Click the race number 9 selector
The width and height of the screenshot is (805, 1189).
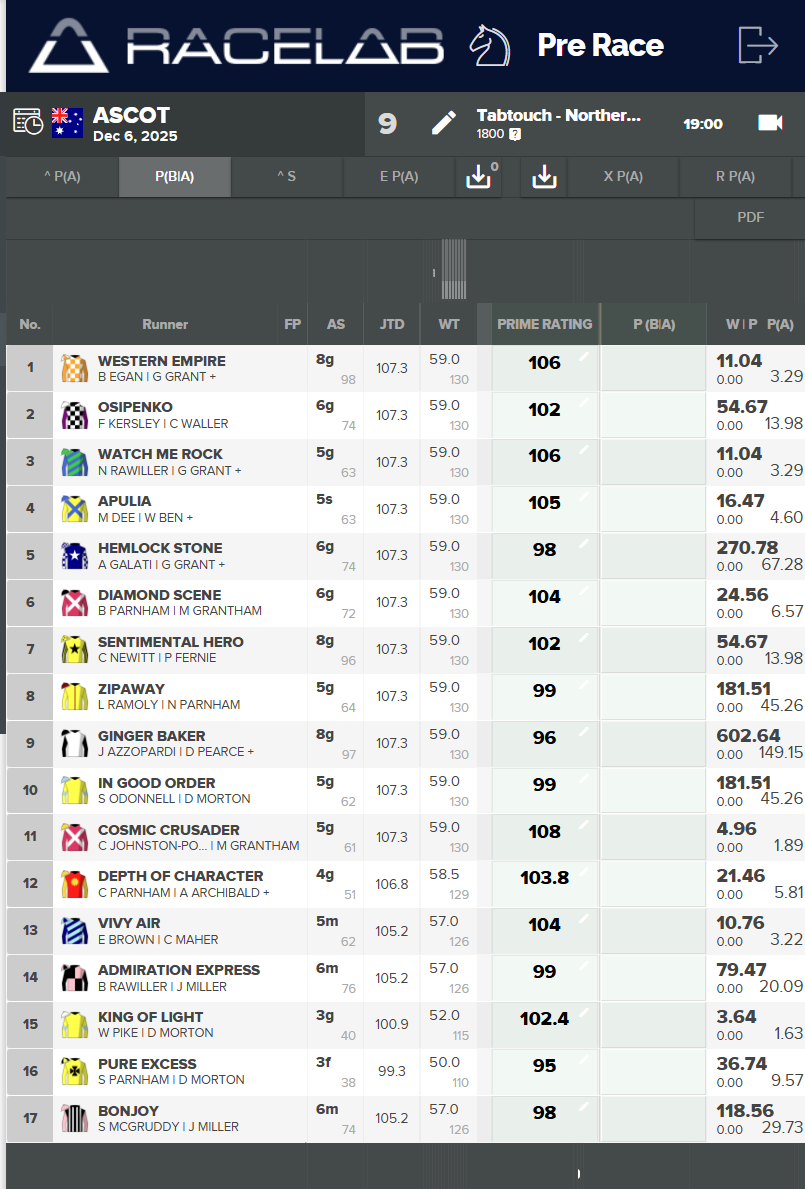pyautogui.click(x=387, y=124)
